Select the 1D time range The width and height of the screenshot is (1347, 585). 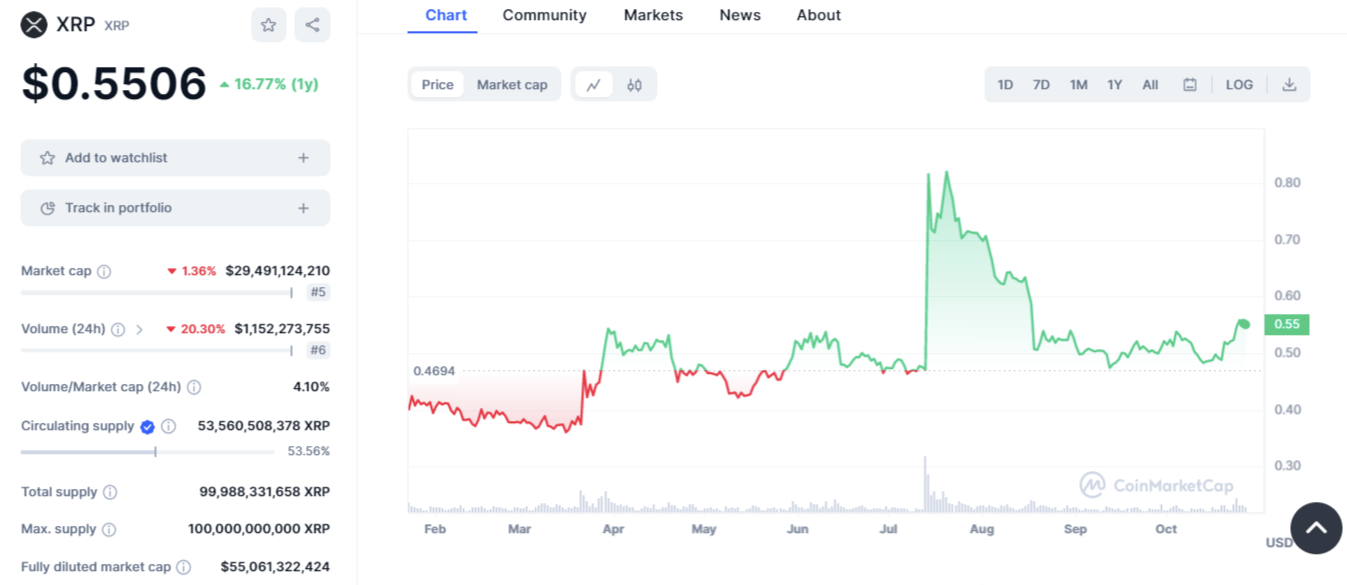coord(1005,85)
